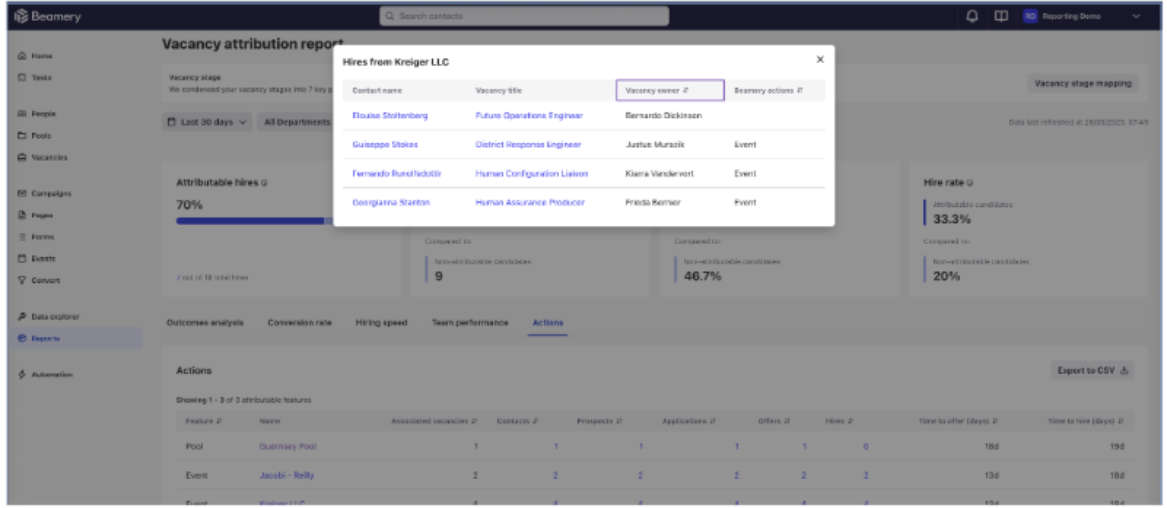Sort dialog by Beamery actions column
1167x508 pixels.
point(769,90)
